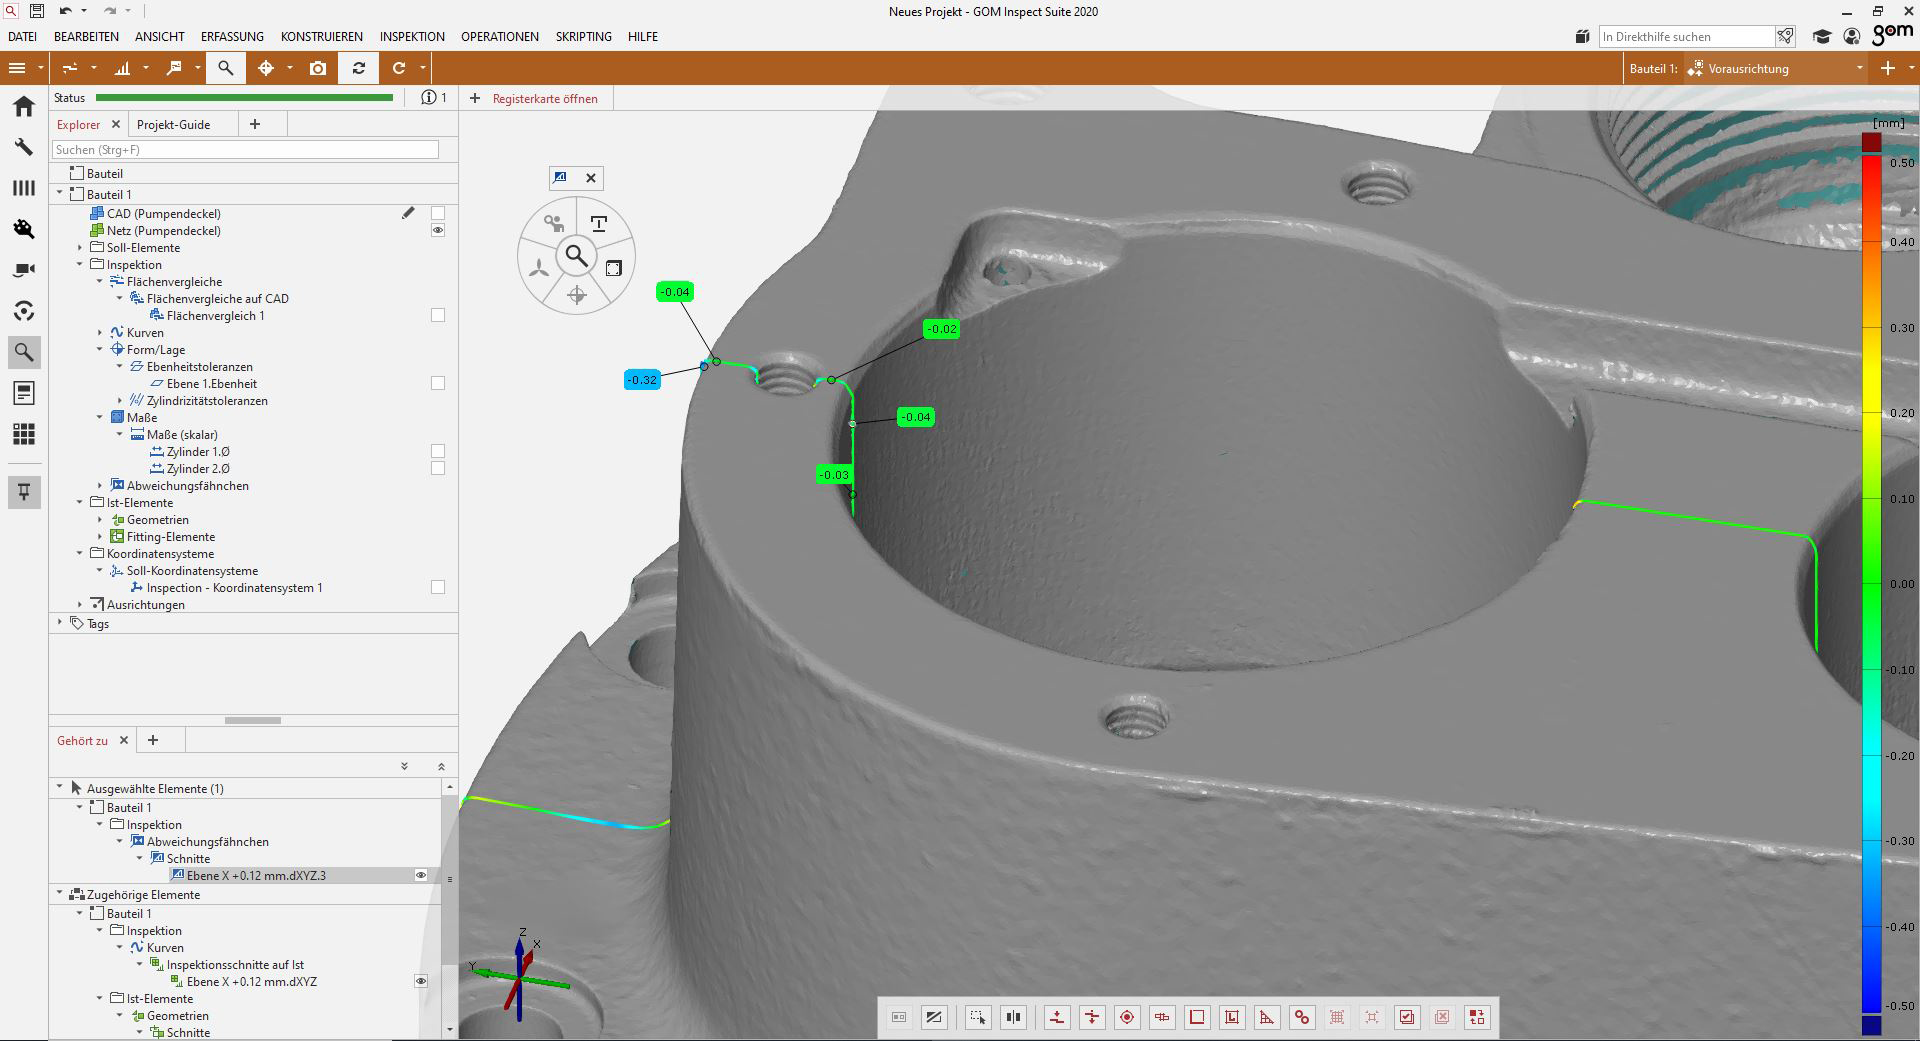Click the Explorer search field
Screen dimensions: 1920x1041
(x=245, y=149)
